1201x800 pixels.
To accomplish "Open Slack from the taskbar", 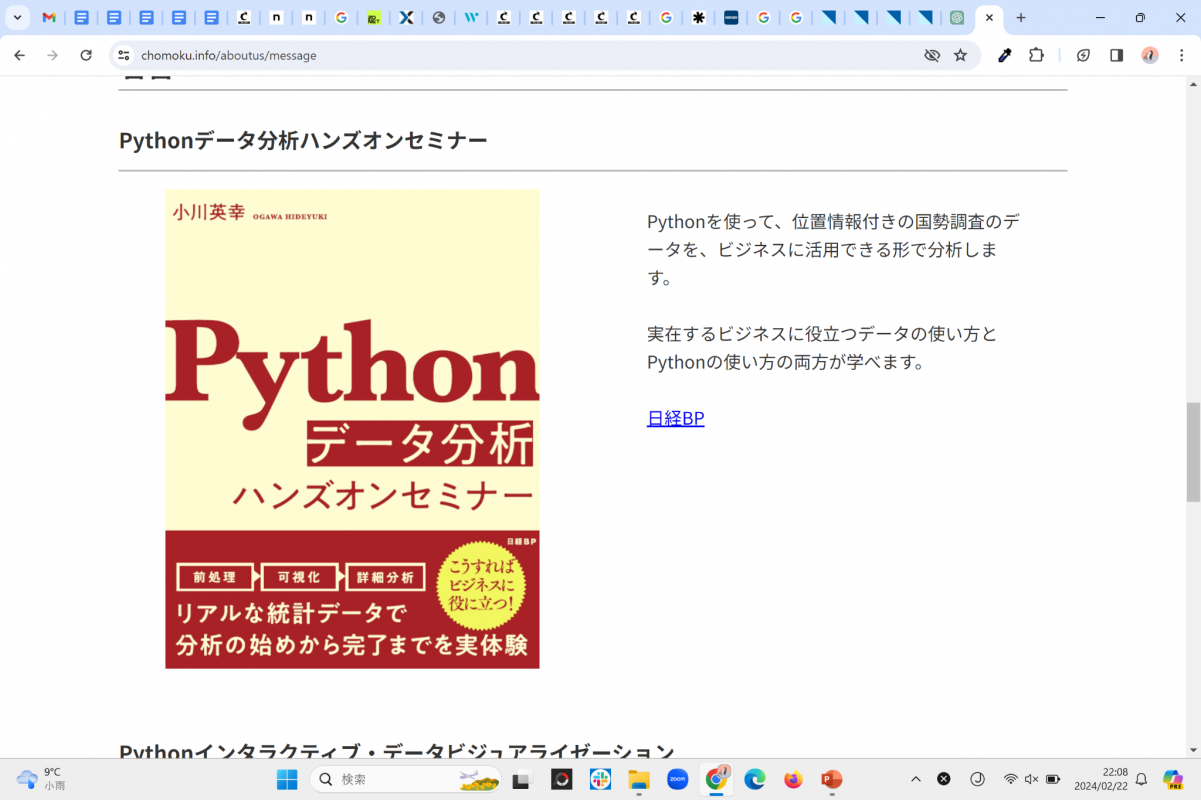I will pos(600,779).
